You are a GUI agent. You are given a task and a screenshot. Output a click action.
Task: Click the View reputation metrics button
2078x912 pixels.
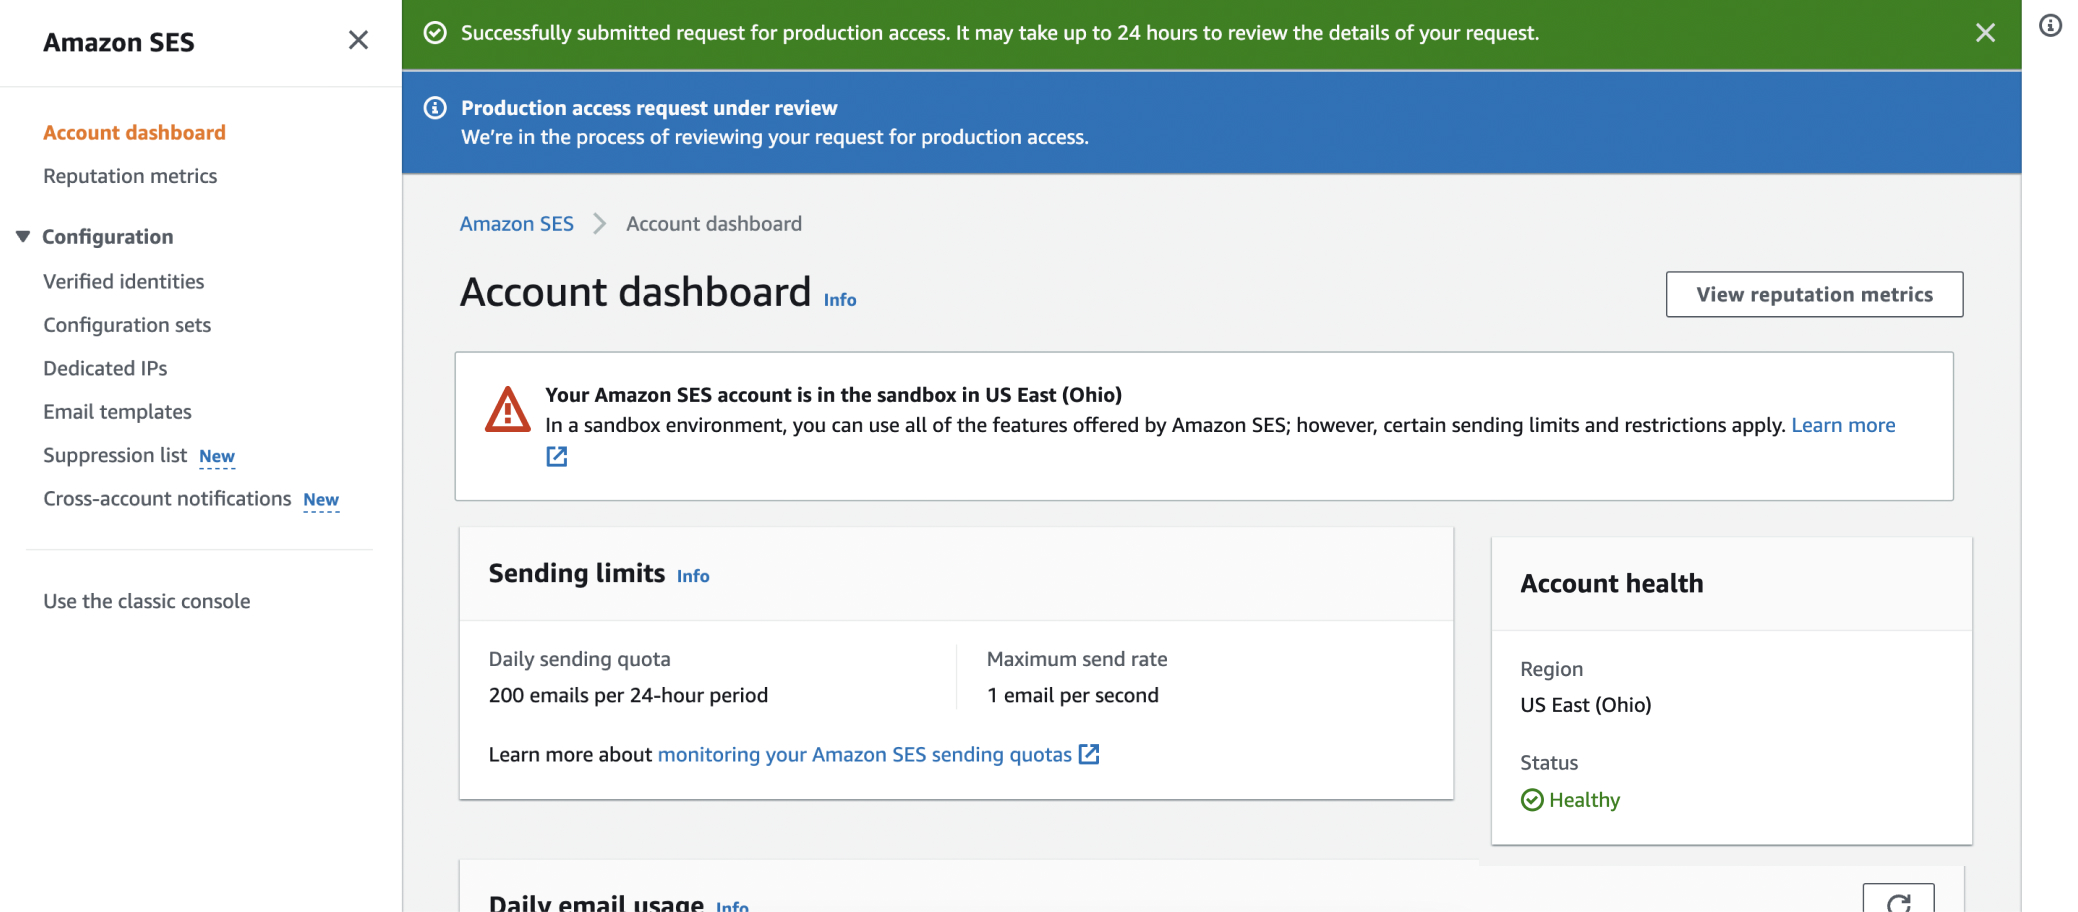(x=1813, y=294)
